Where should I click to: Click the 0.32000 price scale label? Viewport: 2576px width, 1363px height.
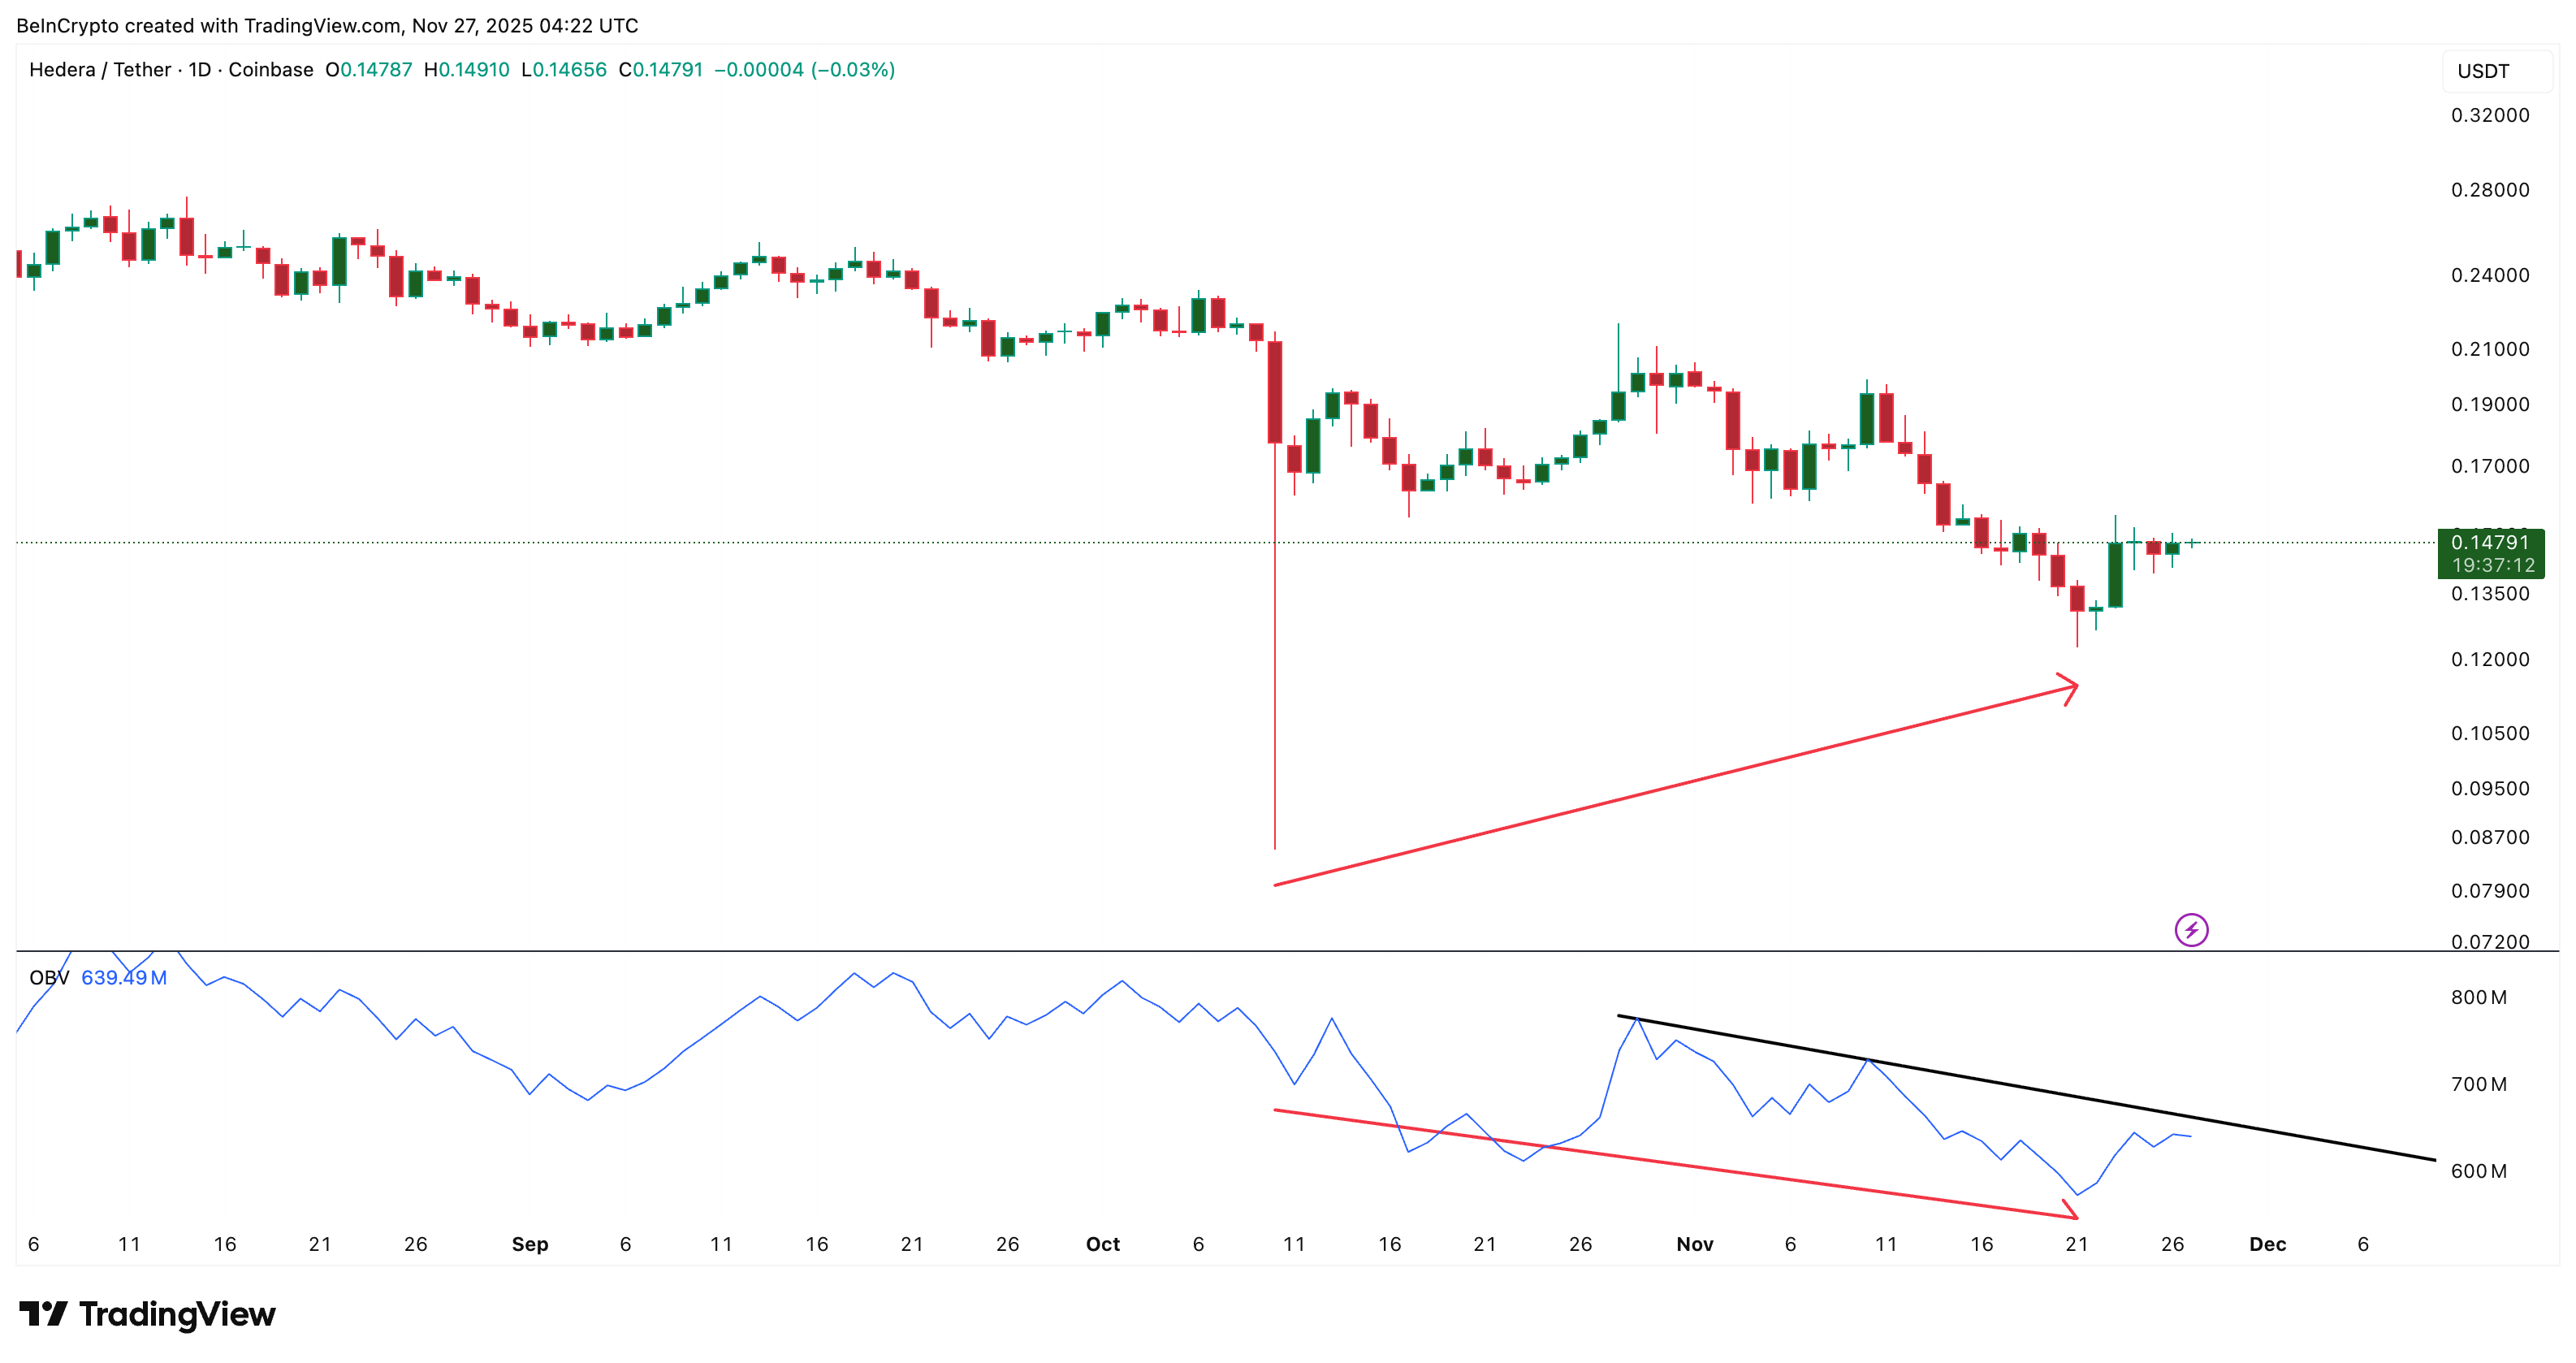pos(2490,115)
